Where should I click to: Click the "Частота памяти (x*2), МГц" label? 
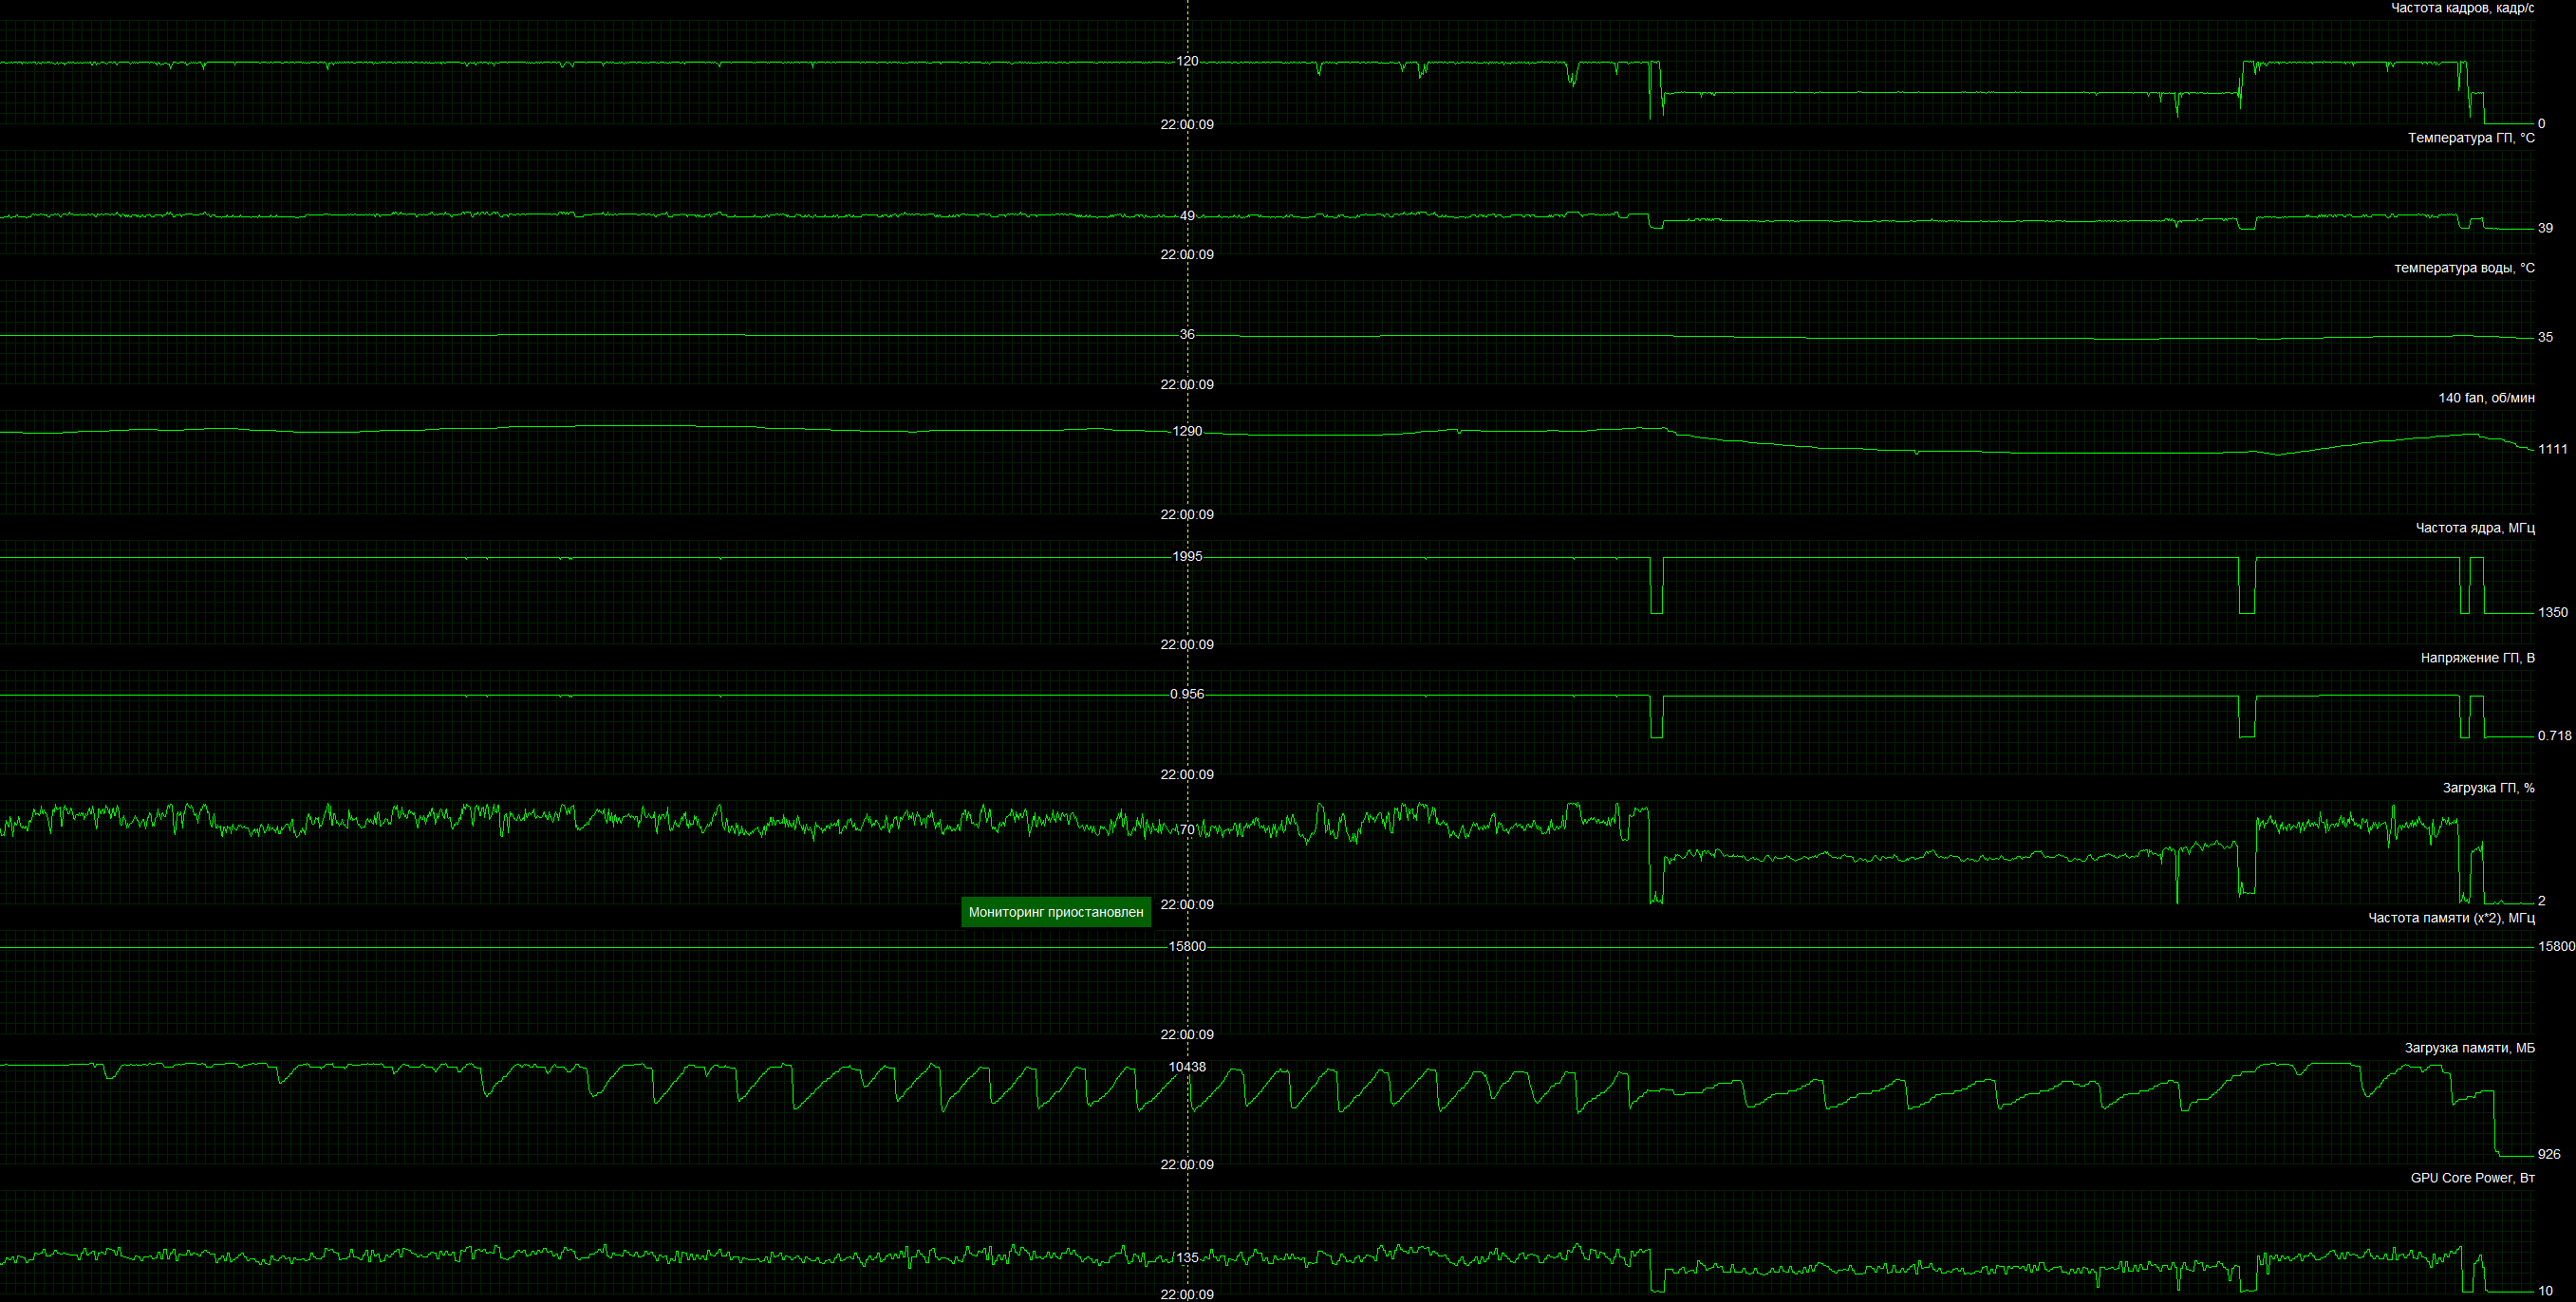click(x=2450, y=918)
